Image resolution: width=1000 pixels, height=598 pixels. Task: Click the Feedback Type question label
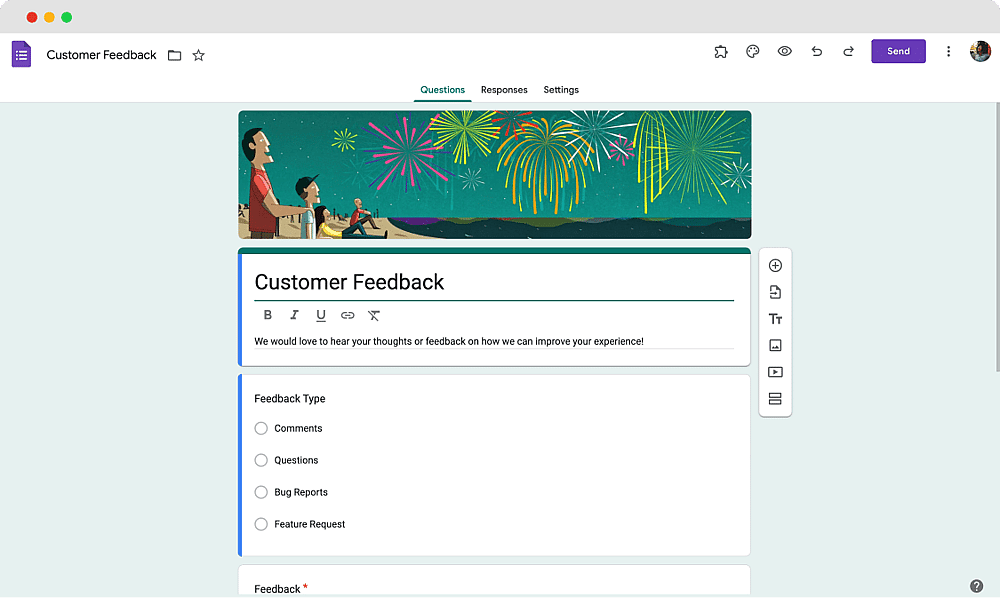(x=290, y=398)
